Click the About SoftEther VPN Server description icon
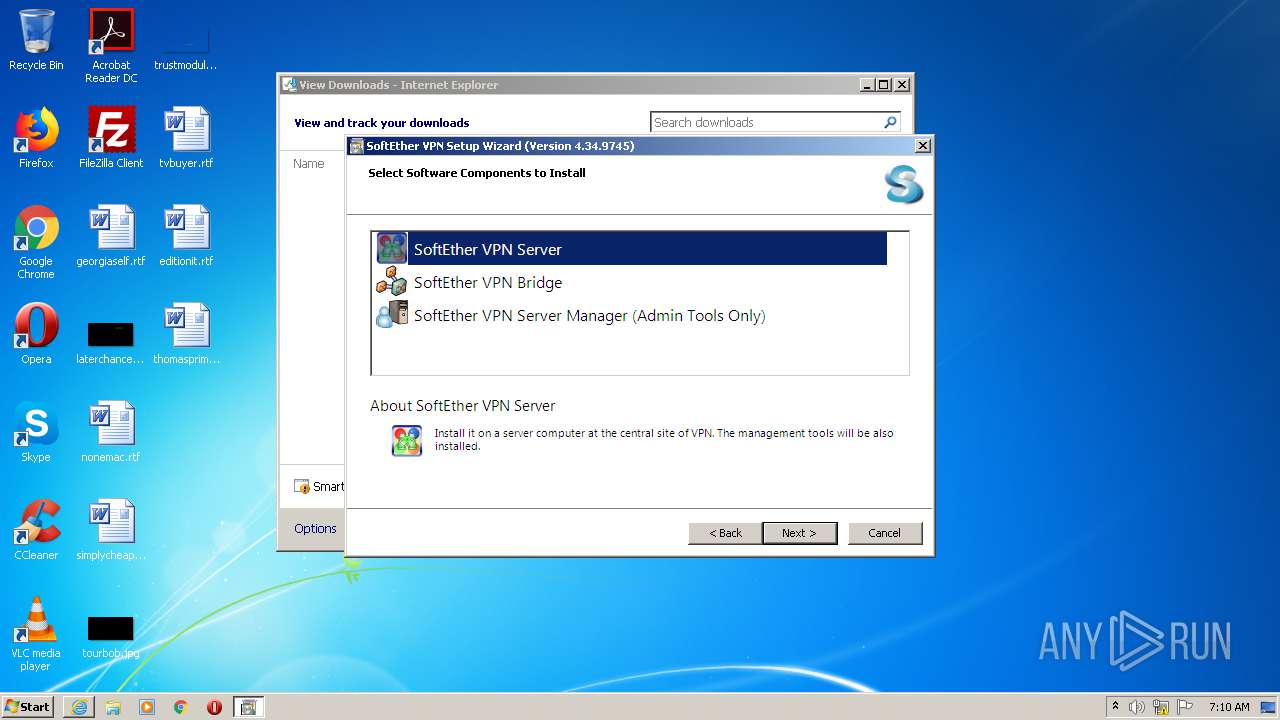 (407, 441)
